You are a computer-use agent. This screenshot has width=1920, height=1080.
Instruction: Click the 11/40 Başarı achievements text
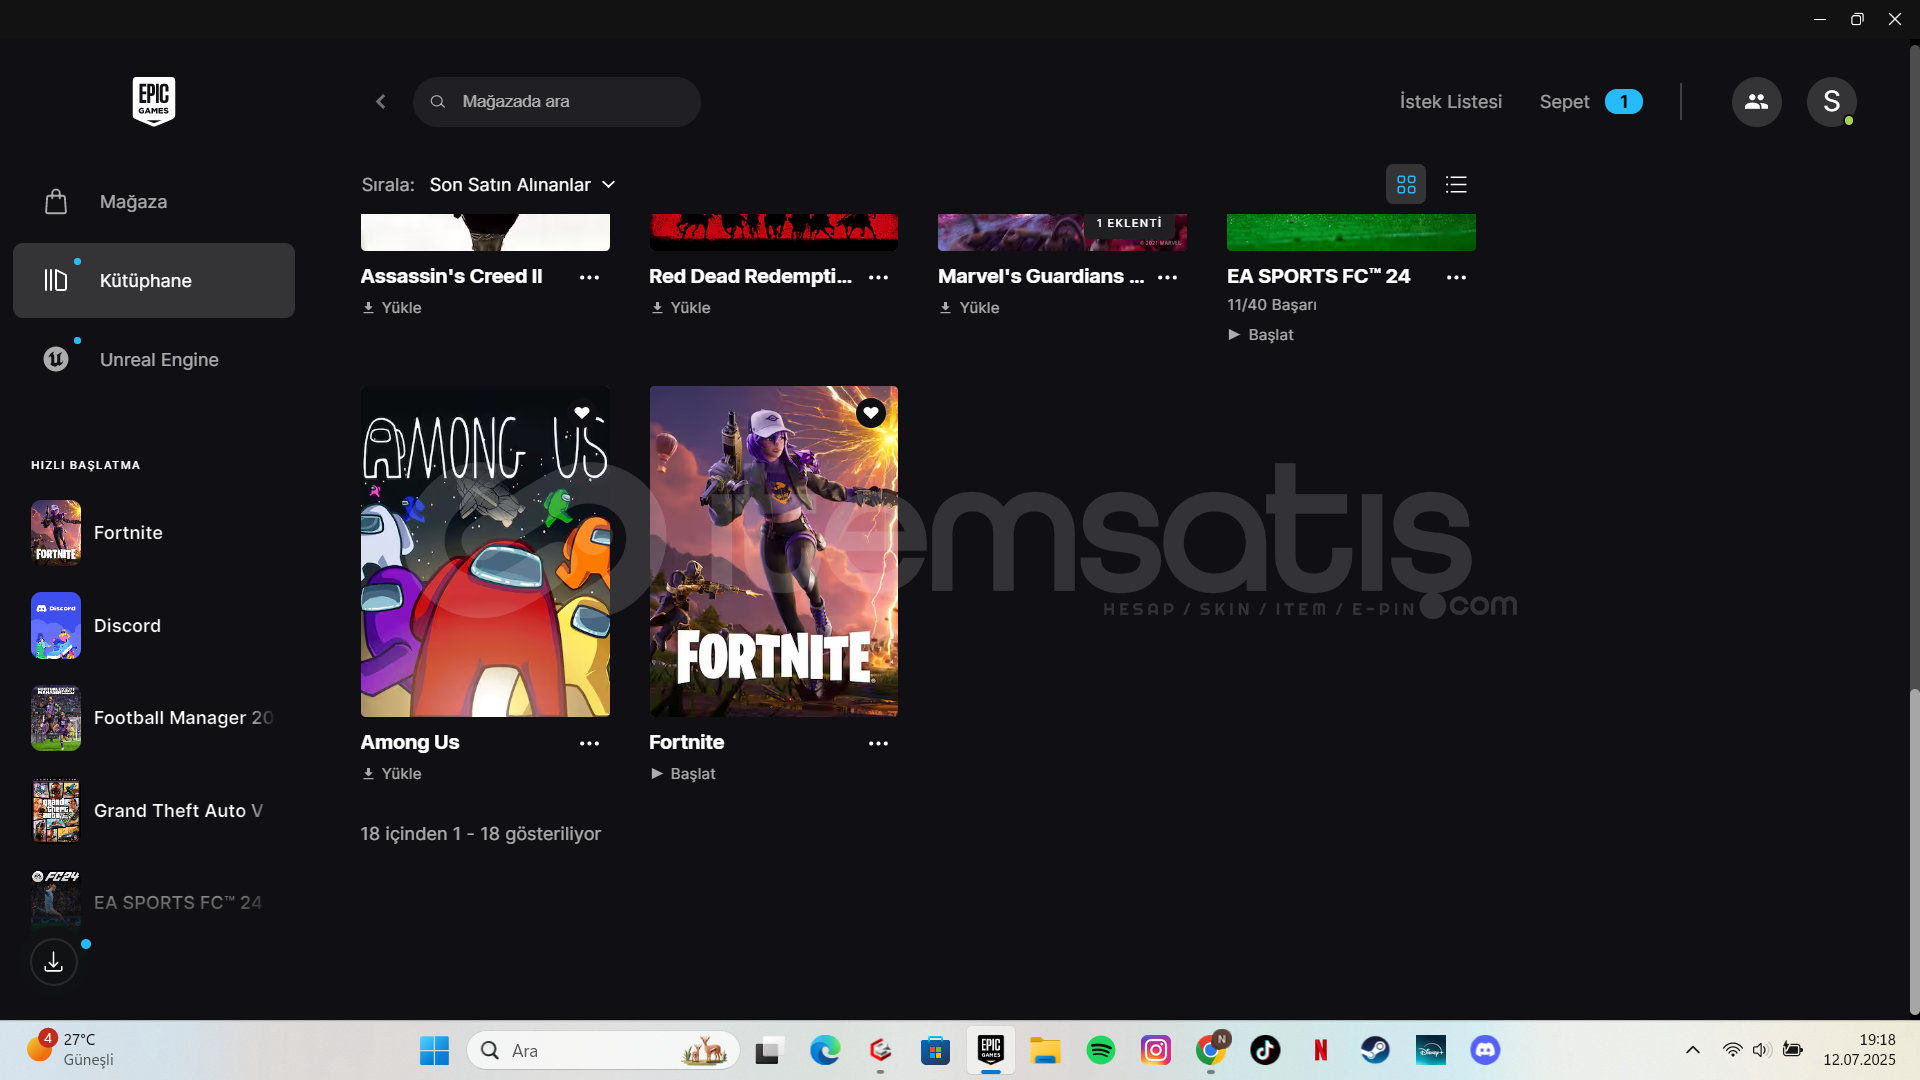pyautogui.click(x=1272, y=305)
